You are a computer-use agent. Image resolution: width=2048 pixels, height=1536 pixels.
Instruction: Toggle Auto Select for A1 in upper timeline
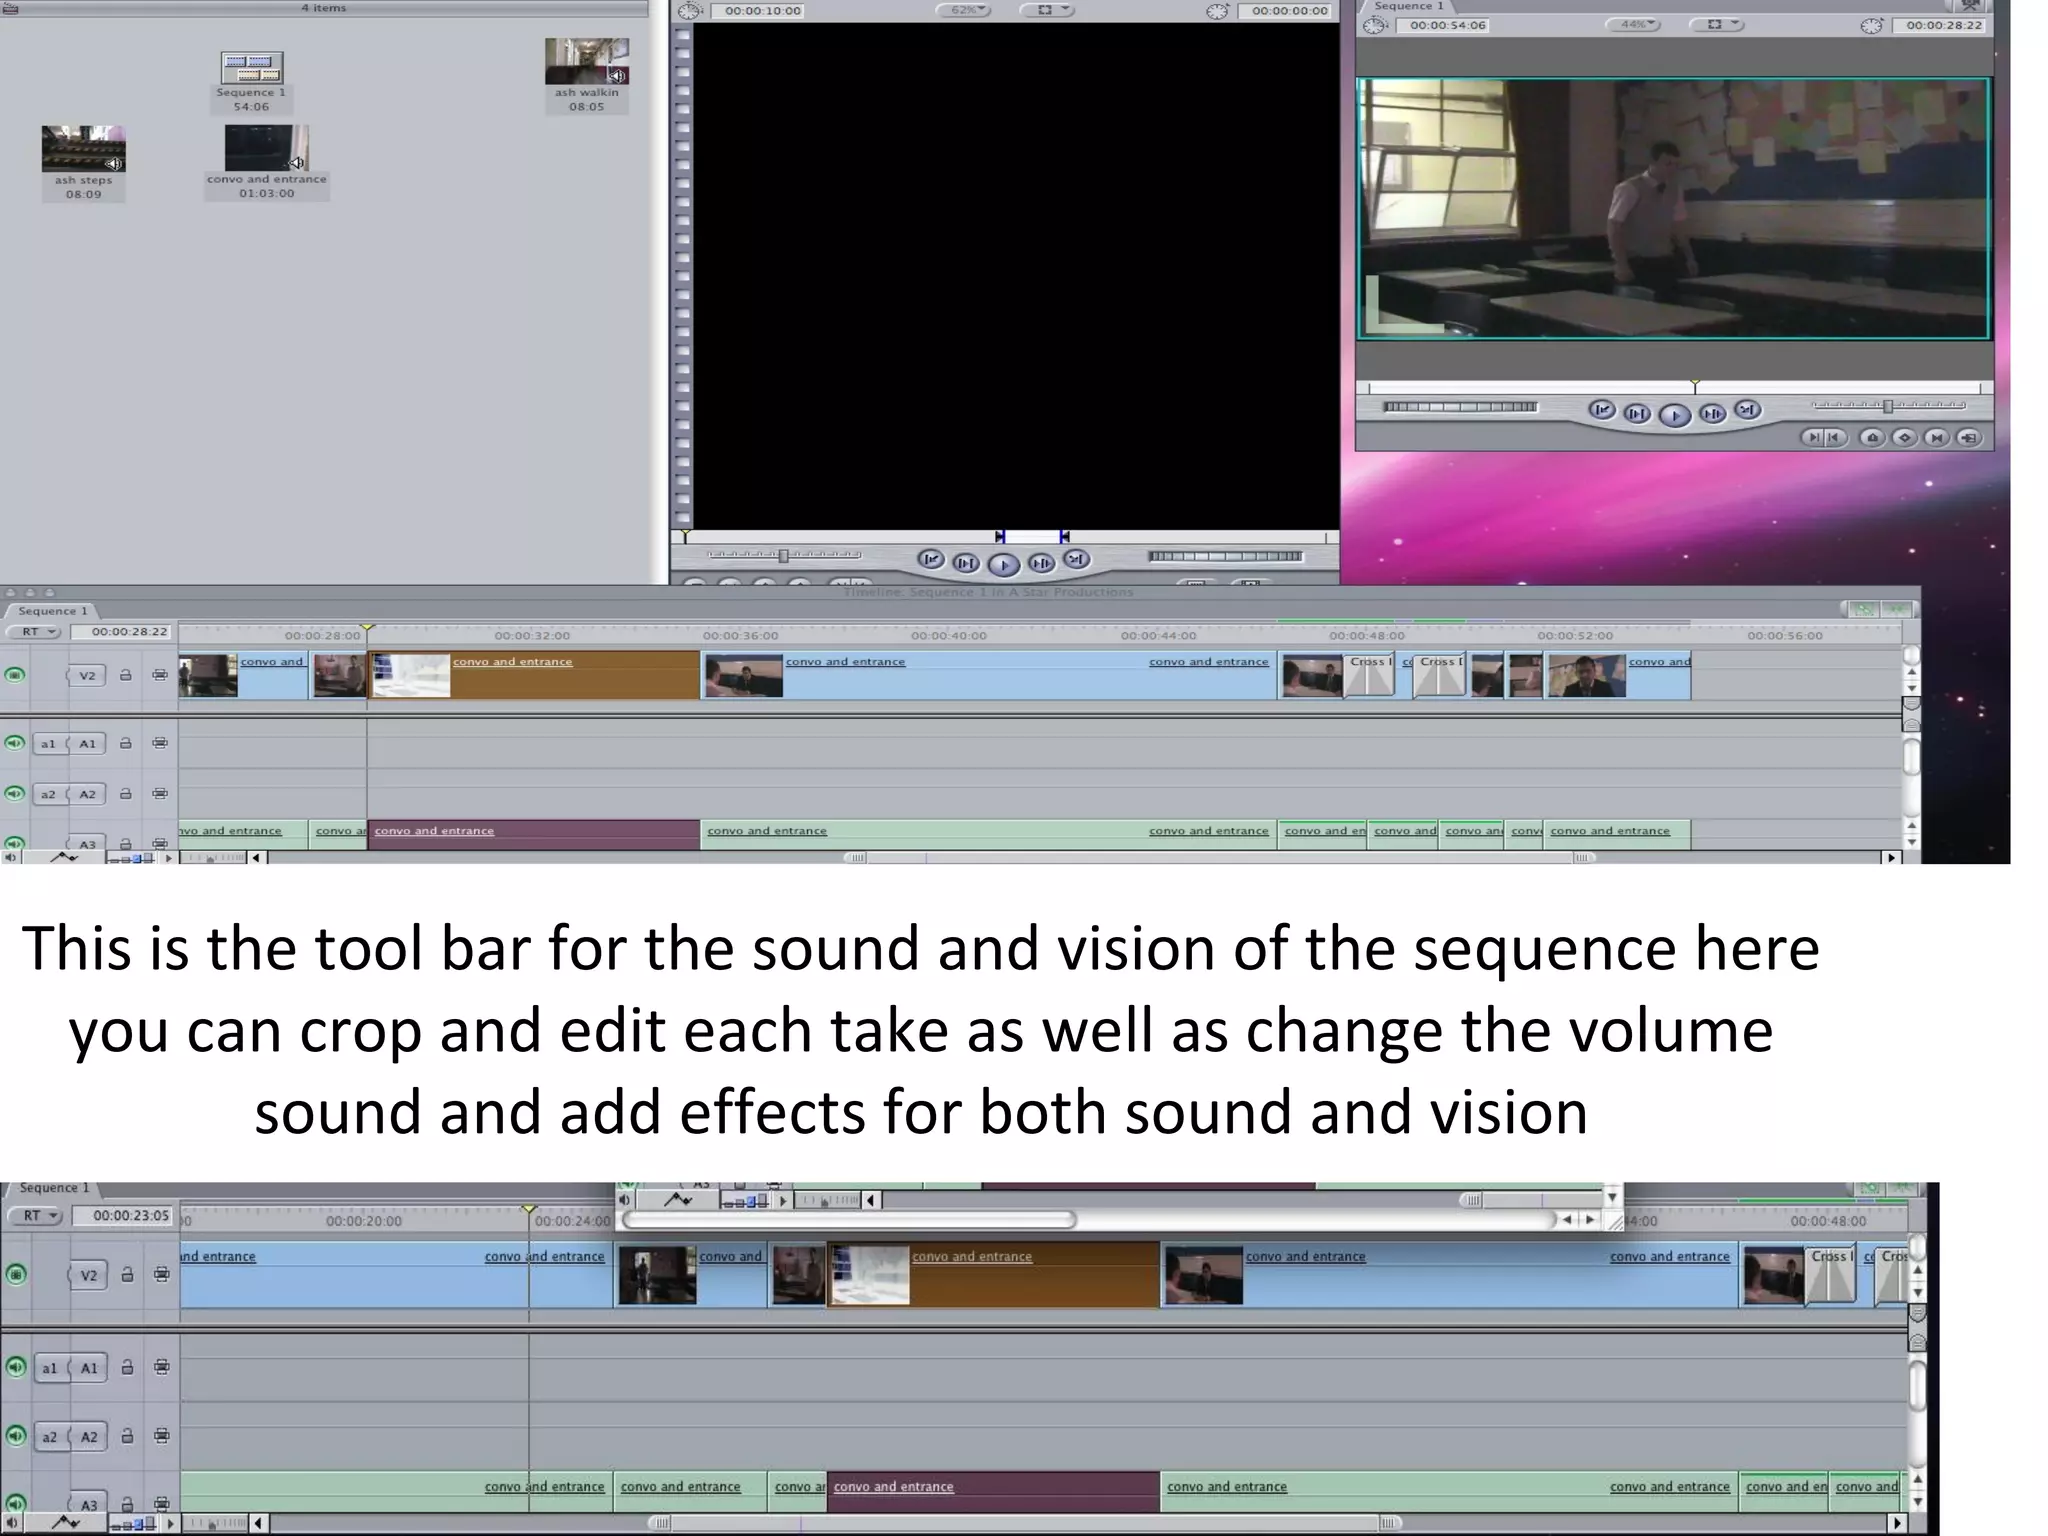(x=160, y=743)
